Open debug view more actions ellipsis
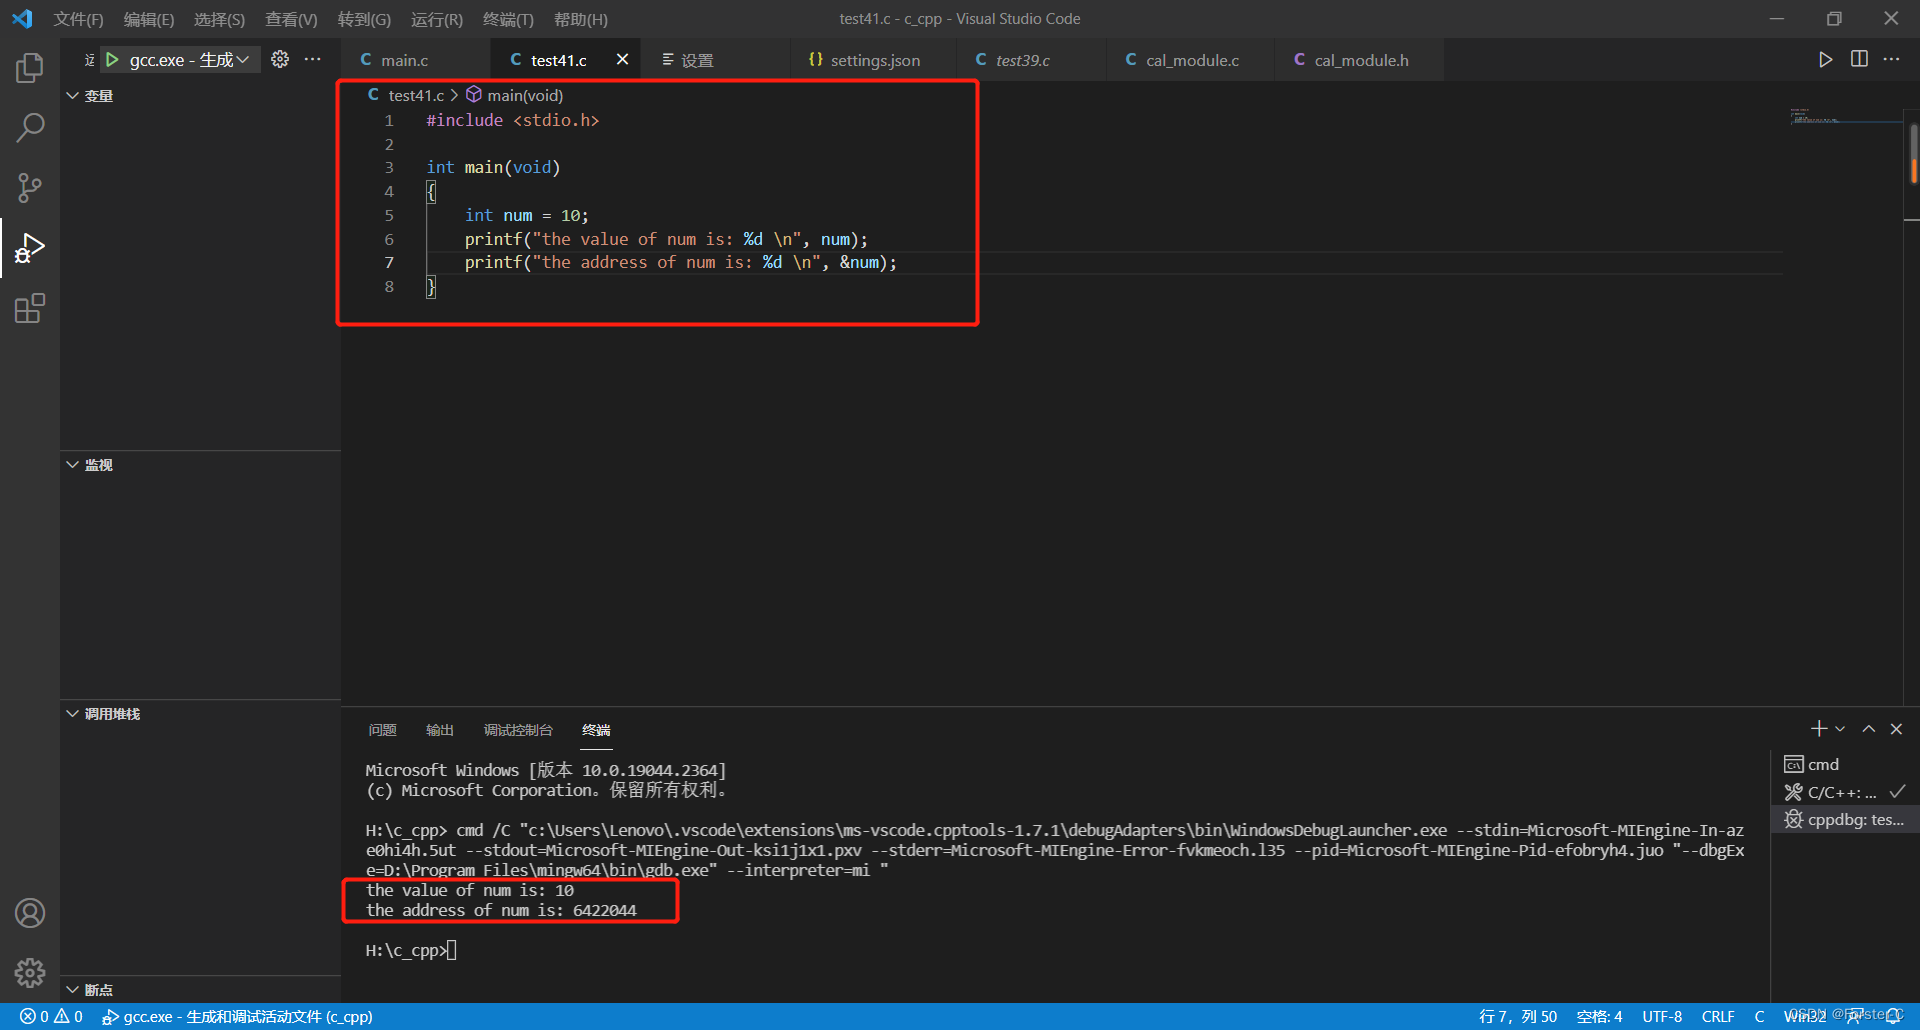This screenshot has width=1920, height=1030. (313, 60)
